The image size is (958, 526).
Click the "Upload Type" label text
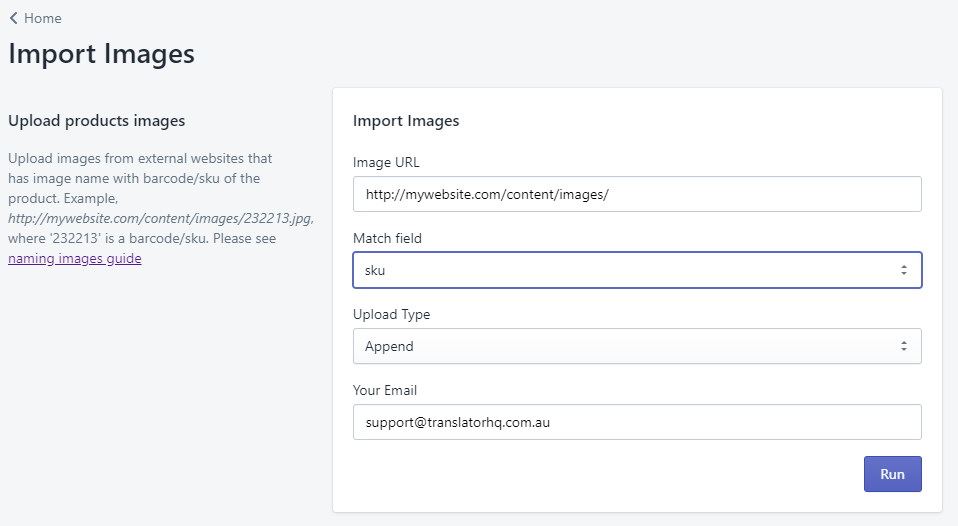(x=391, y=314)
